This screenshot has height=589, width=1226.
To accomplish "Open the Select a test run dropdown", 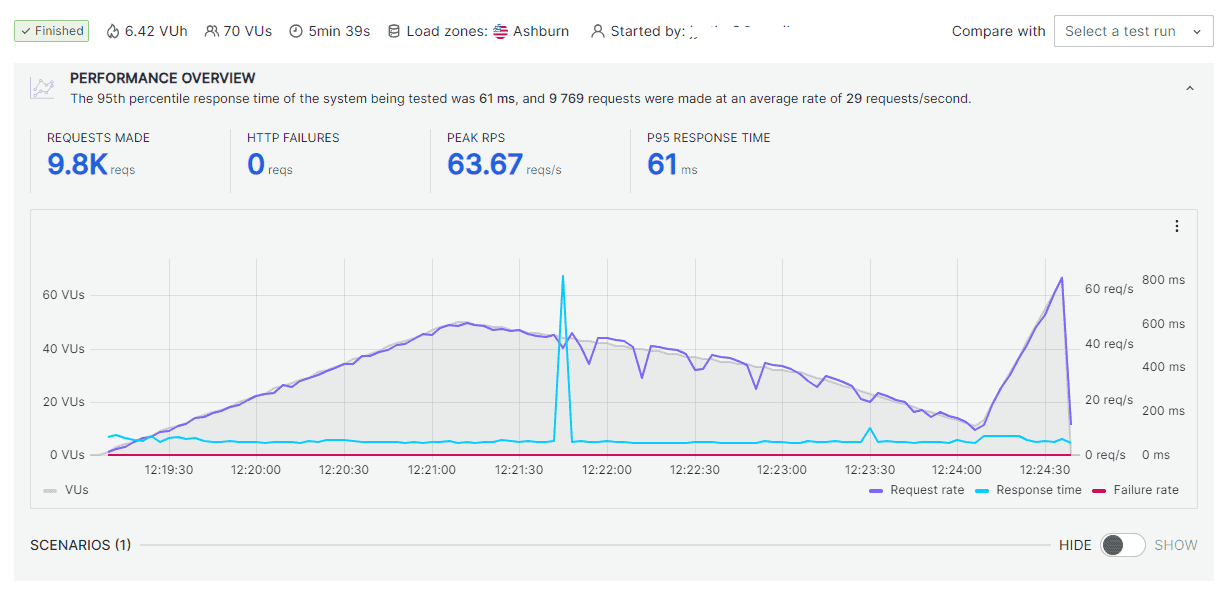I will 1133,31.
